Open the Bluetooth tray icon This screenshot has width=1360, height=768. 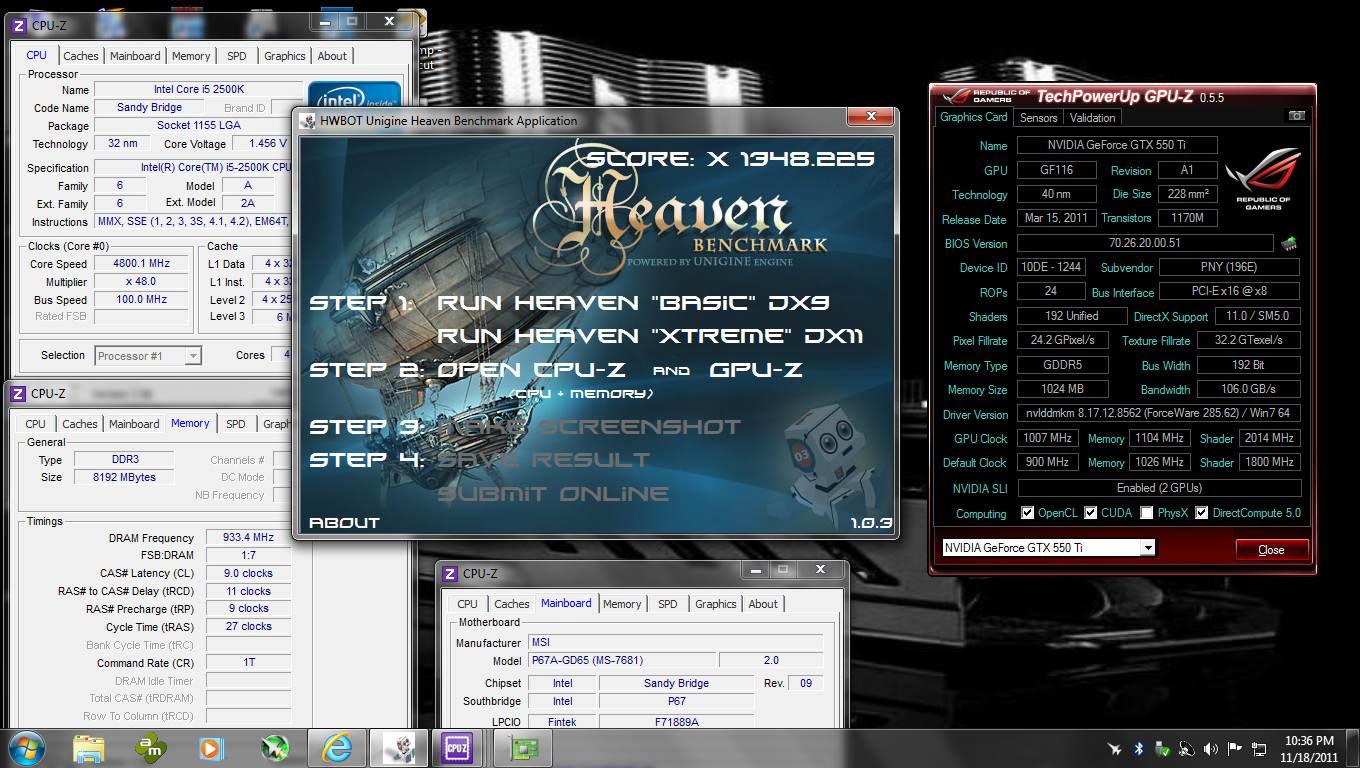pos(1138,748)
